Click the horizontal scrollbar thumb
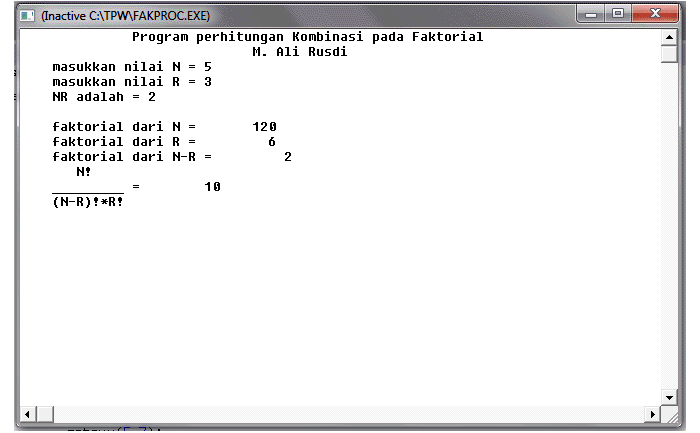The width and height of the screenshot is (700, 433). tap(45, 414)
